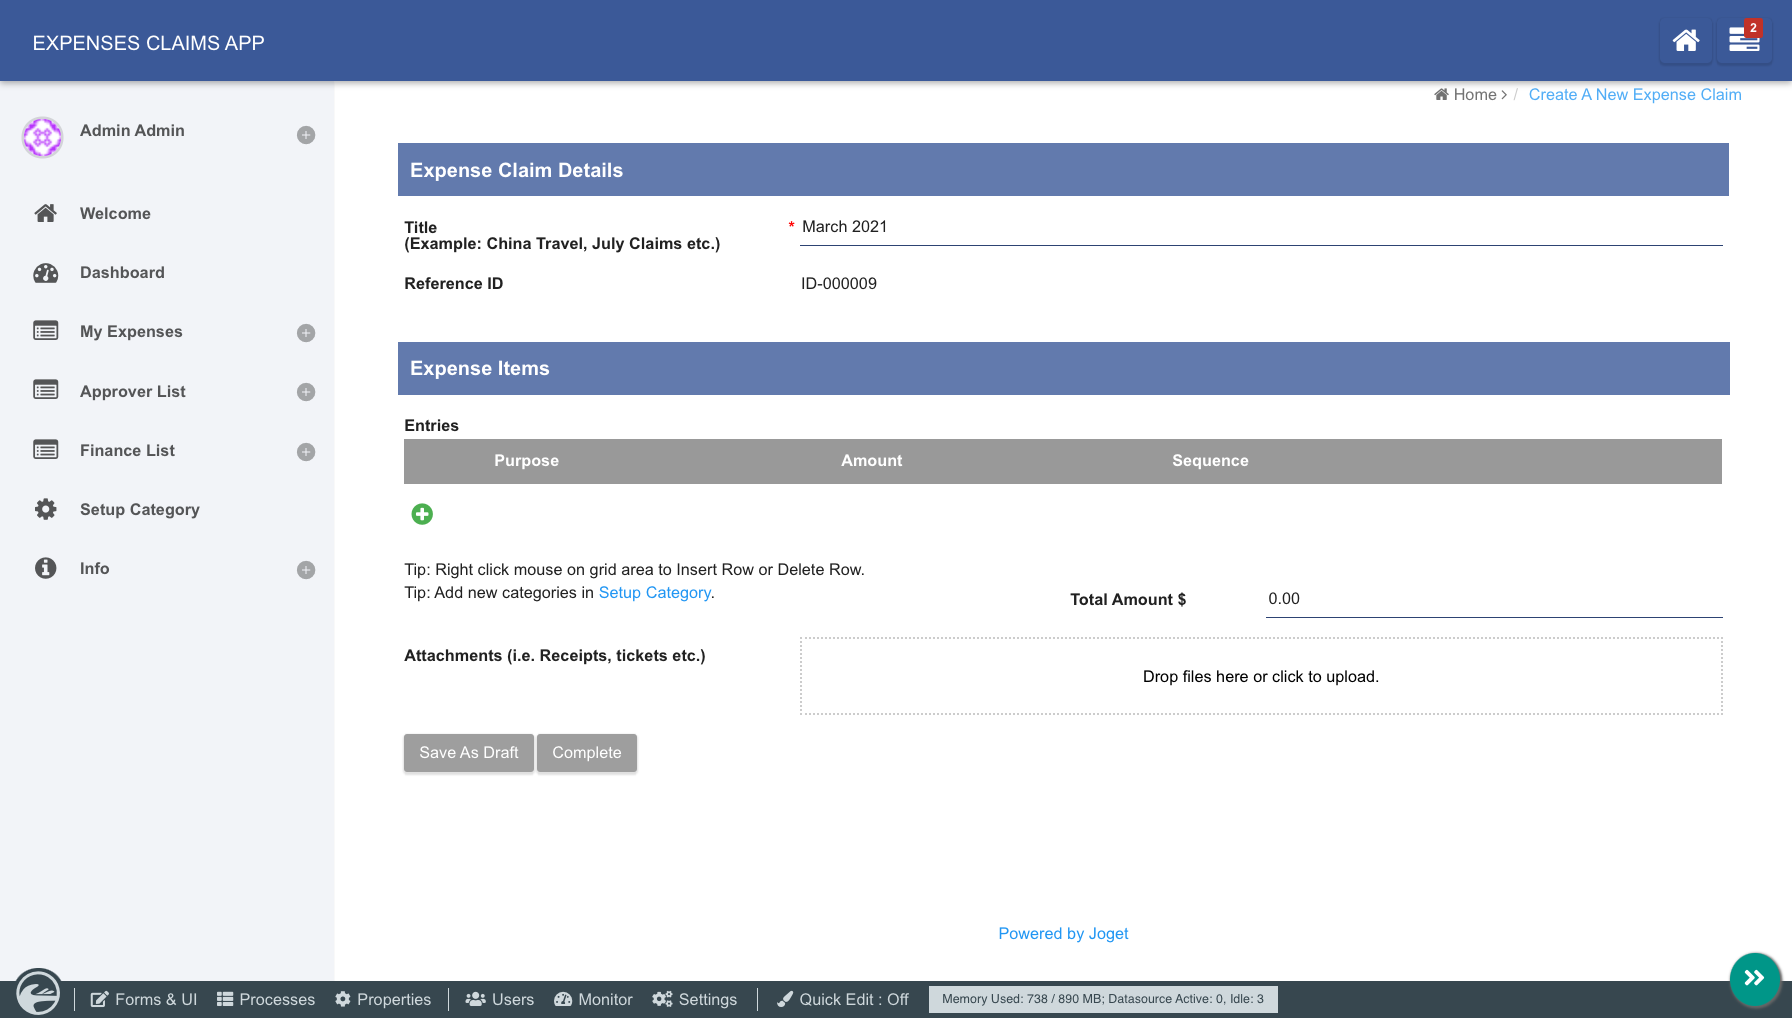Open Forms & UI in admin bar
1792x1018 pixels.
(x=144, y=999)
